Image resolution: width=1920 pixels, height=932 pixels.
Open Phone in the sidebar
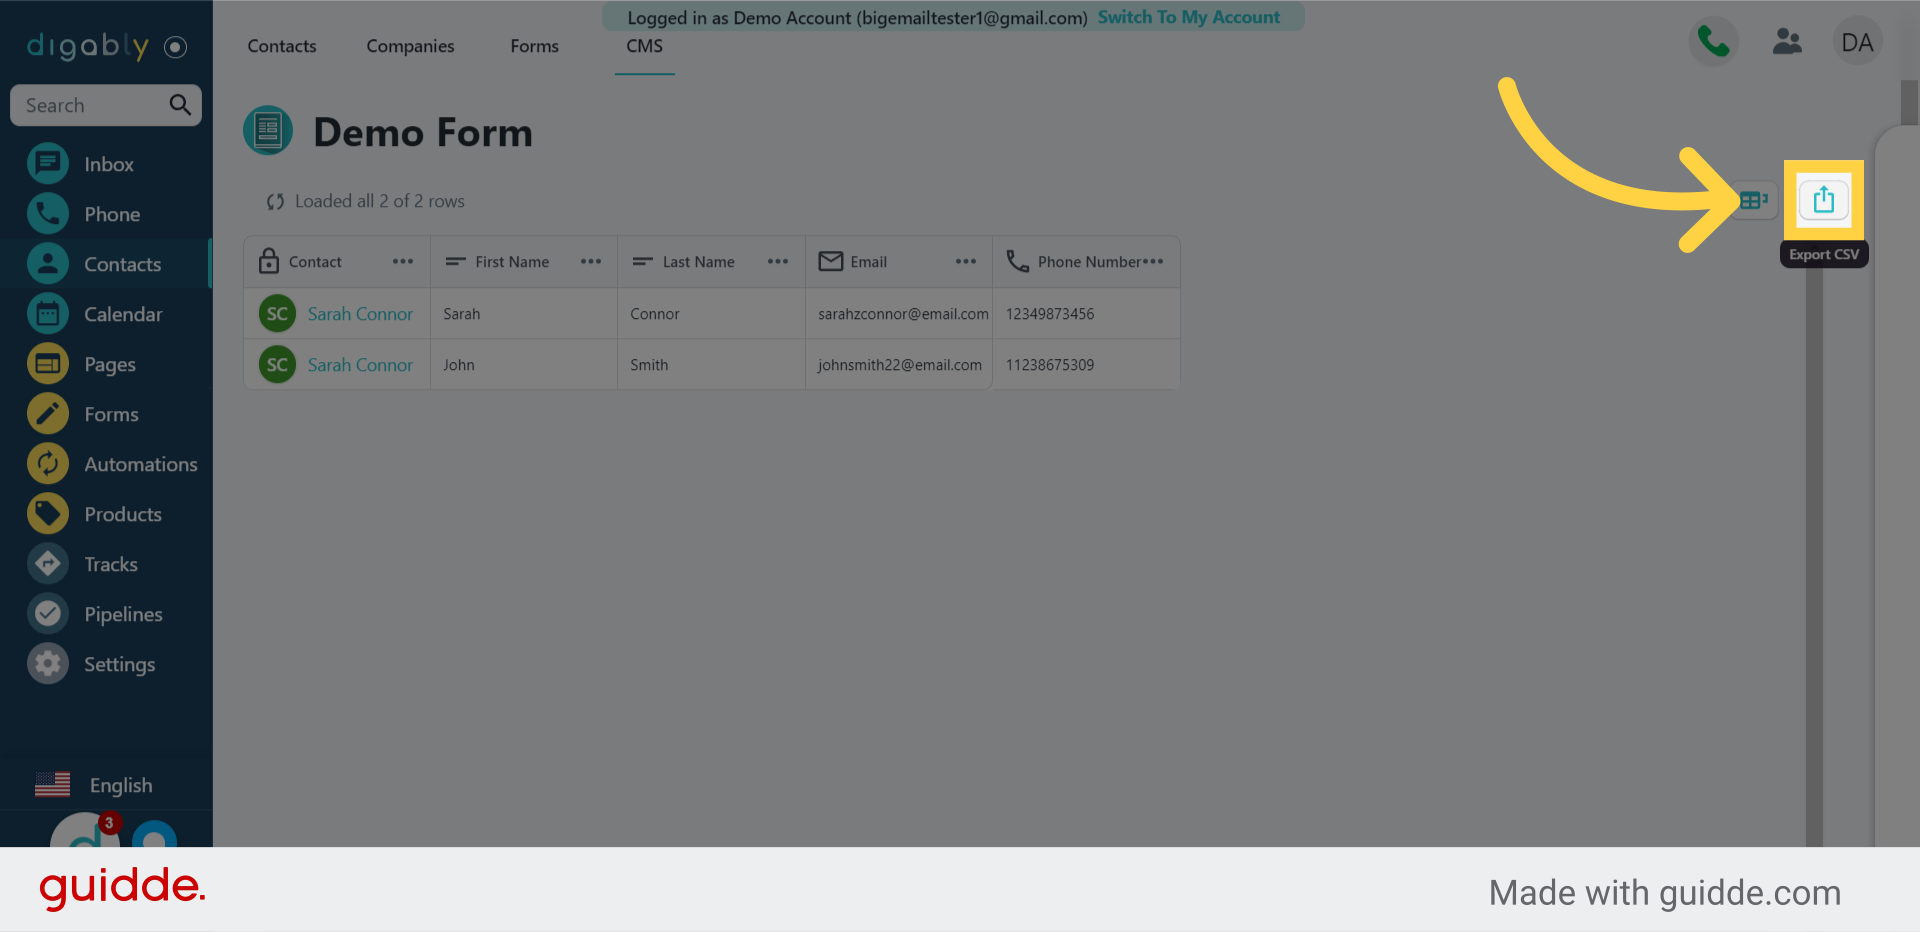click(x=106, y=214)
